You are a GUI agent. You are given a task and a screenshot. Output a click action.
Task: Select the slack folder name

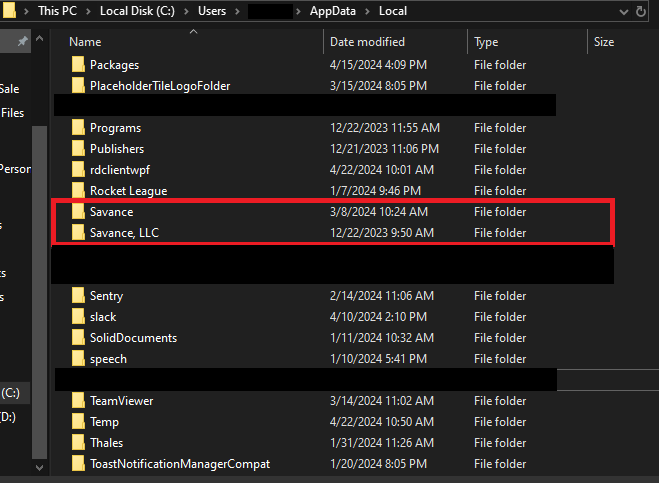point(103,317)
